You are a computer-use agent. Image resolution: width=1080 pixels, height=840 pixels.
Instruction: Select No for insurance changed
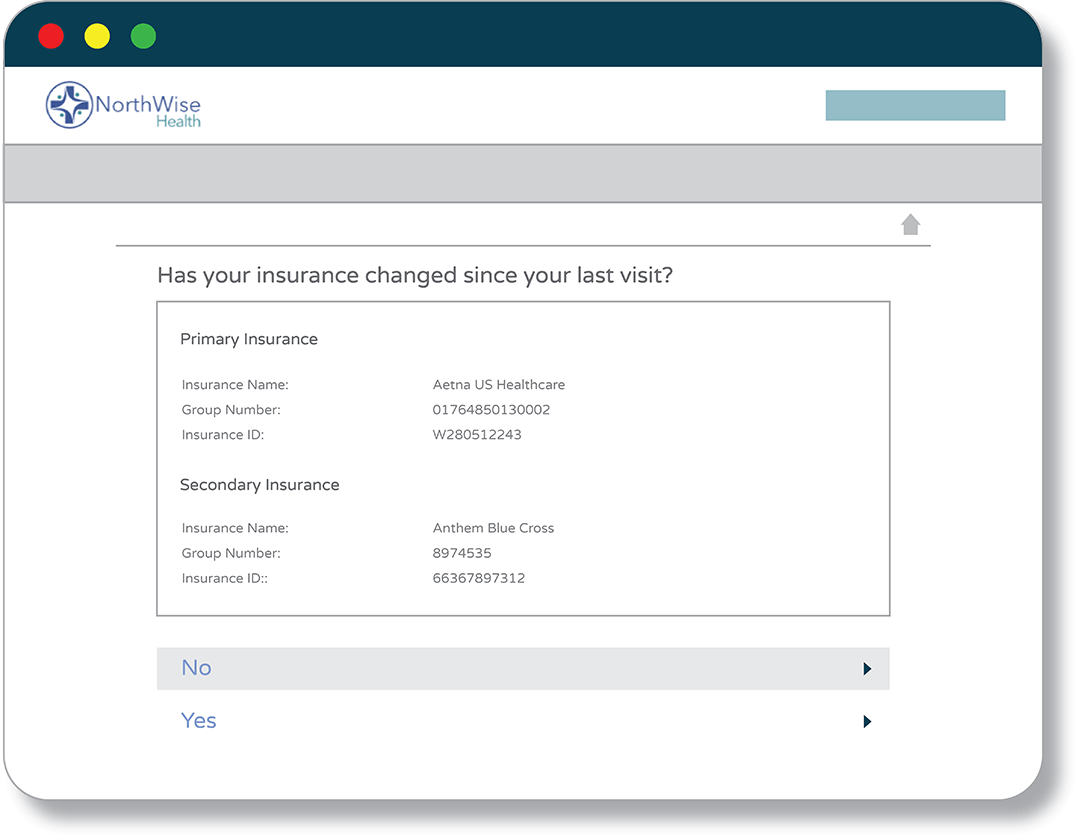(x=197, y=668)
